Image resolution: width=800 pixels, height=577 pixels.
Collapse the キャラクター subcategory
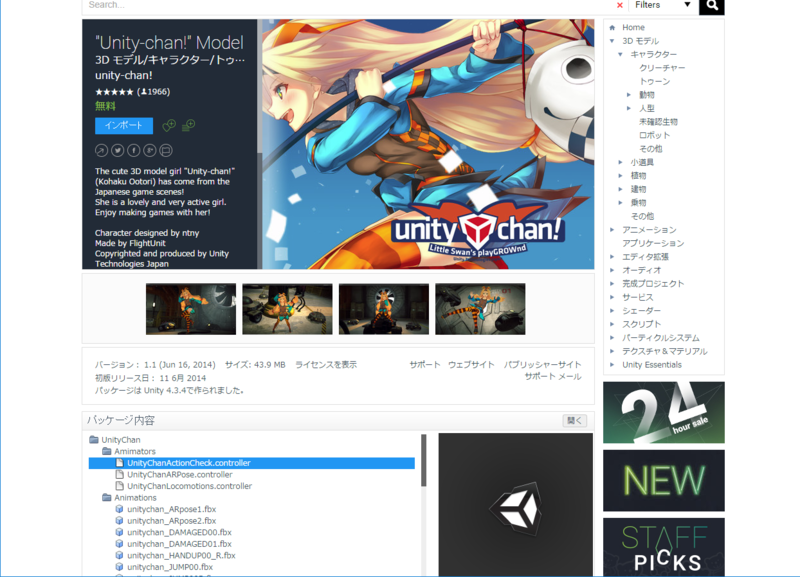[x=620, y=55]
